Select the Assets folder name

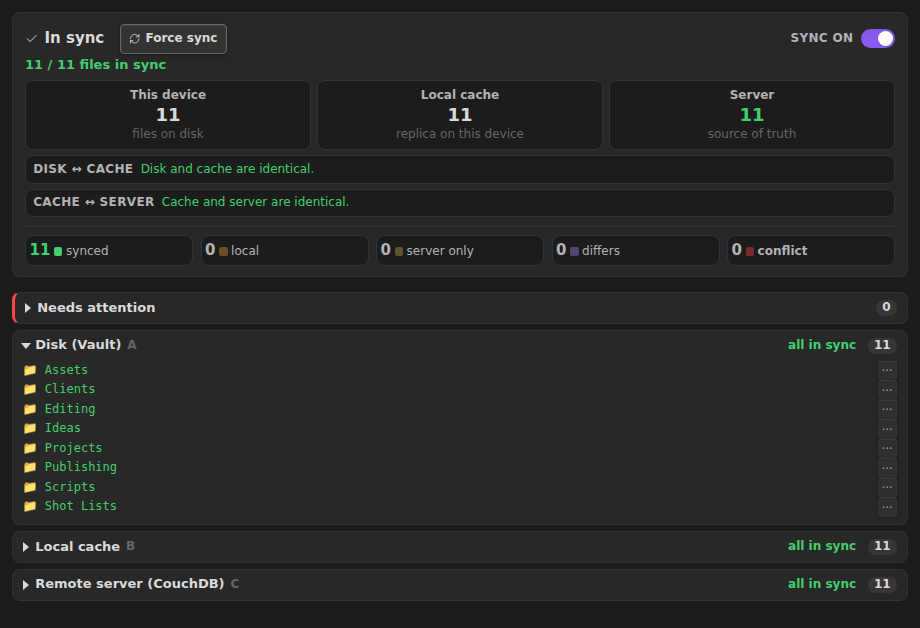coord(66,370)
